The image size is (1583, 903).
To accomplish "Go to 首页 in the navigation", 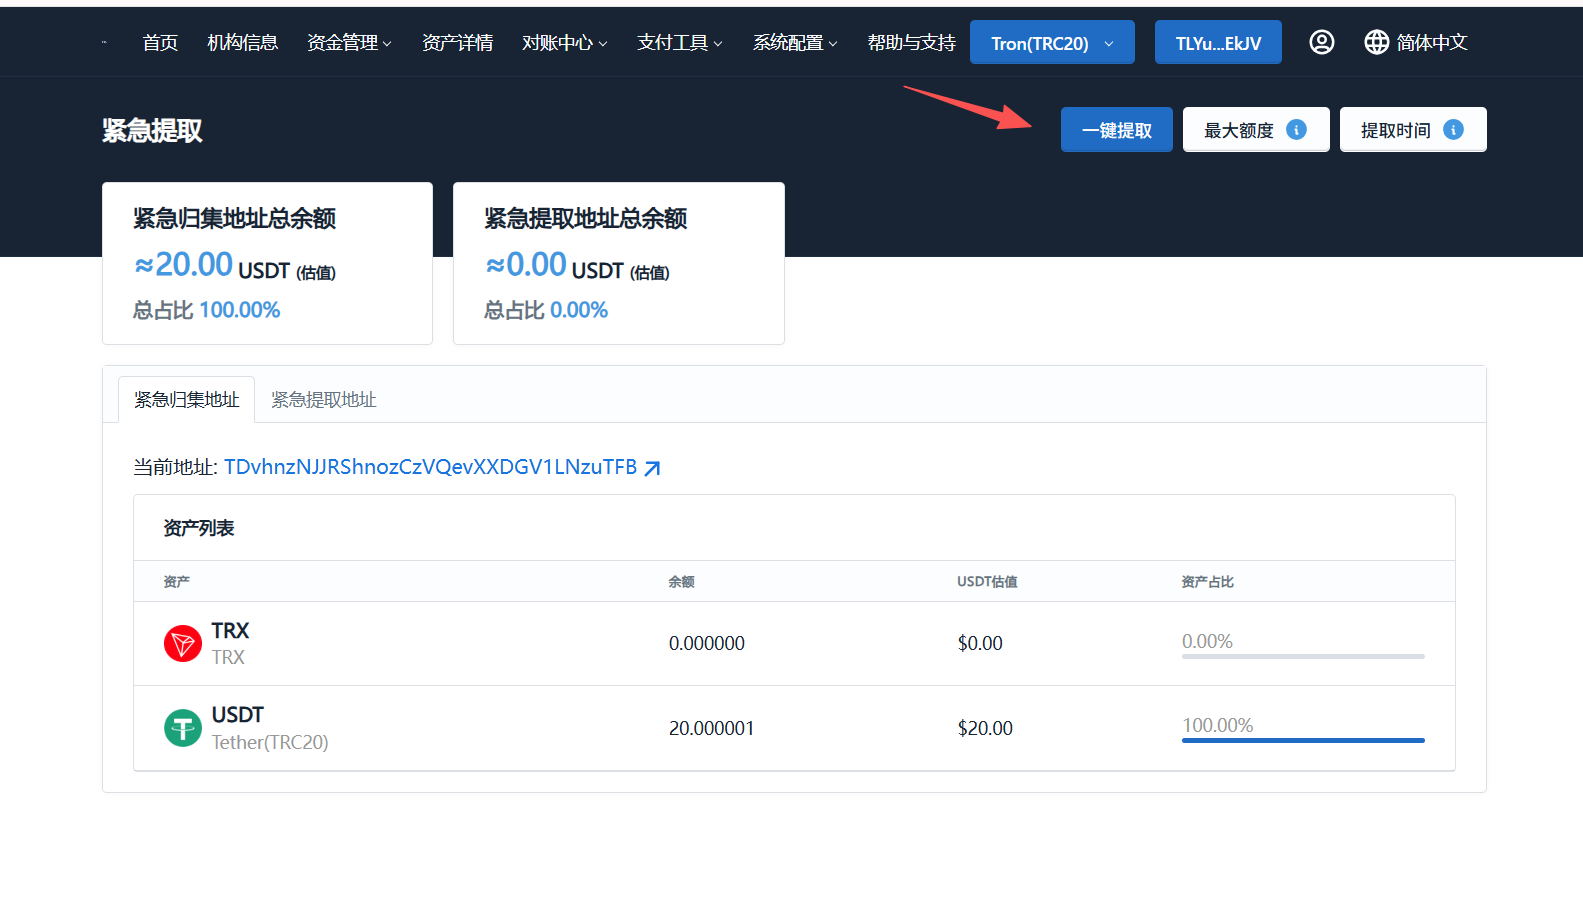I will click(x=160, y=43).
